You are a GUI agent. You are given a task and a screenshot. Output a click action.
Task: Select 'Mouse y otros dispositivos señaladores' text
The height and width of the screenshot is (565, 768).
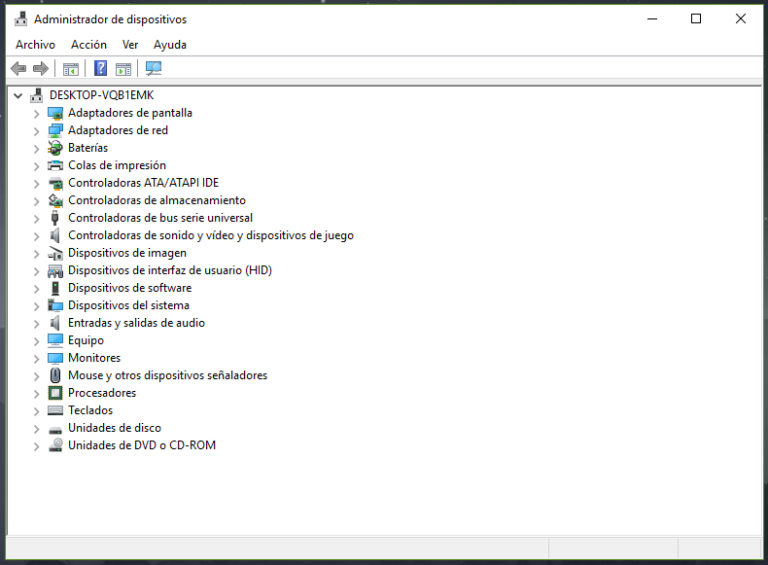(x=168, y=376)
